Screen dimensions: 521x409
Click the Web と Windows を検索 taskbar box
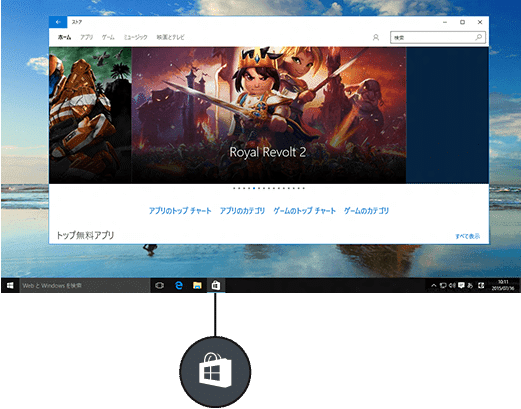(x=85, y=285)
